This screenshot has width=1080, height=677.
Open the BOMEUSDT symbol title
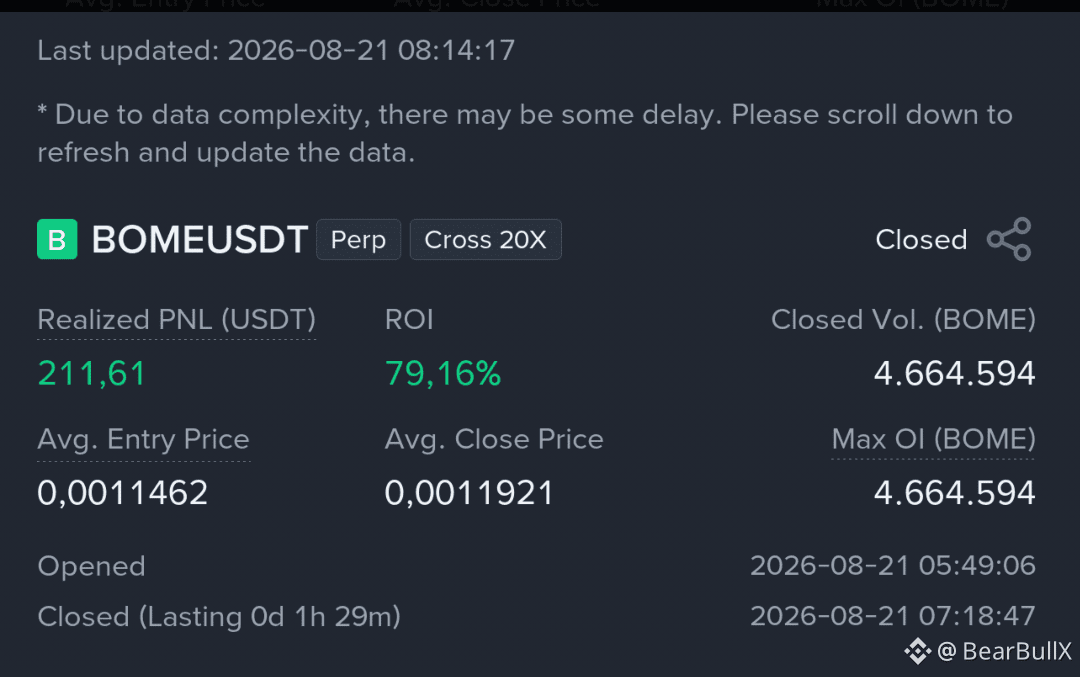click(x=200, y=240)
